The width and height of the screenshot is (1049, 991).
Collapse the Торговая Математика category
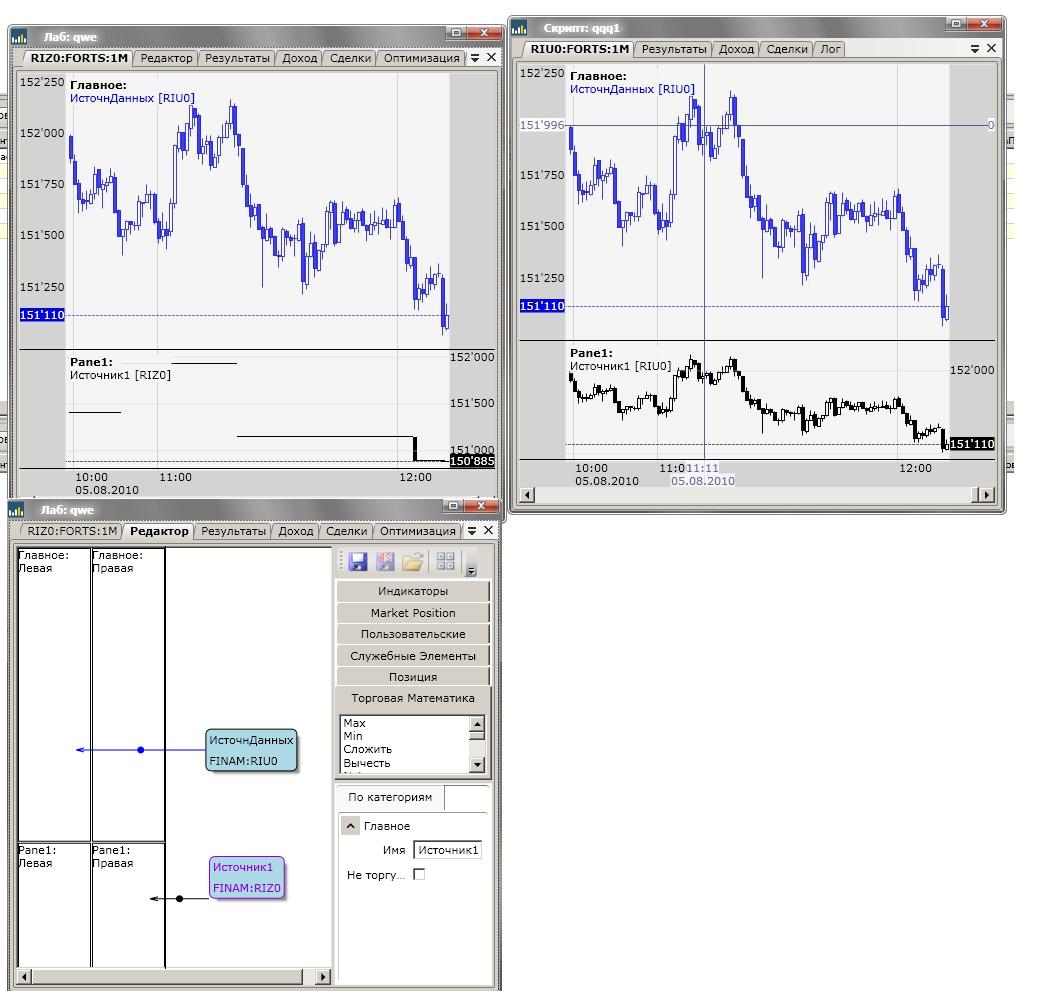pos(413,698)
